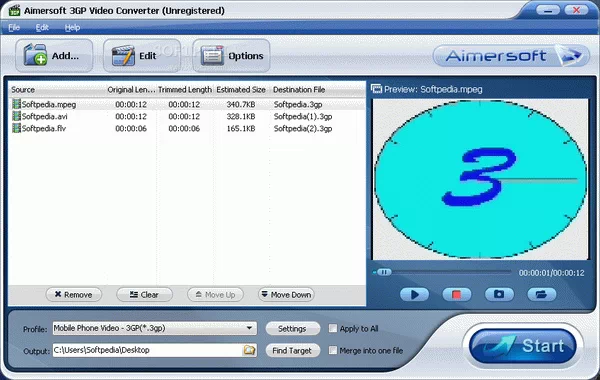
Task: Click the Original Length column header
Action: tap(131, 90)
